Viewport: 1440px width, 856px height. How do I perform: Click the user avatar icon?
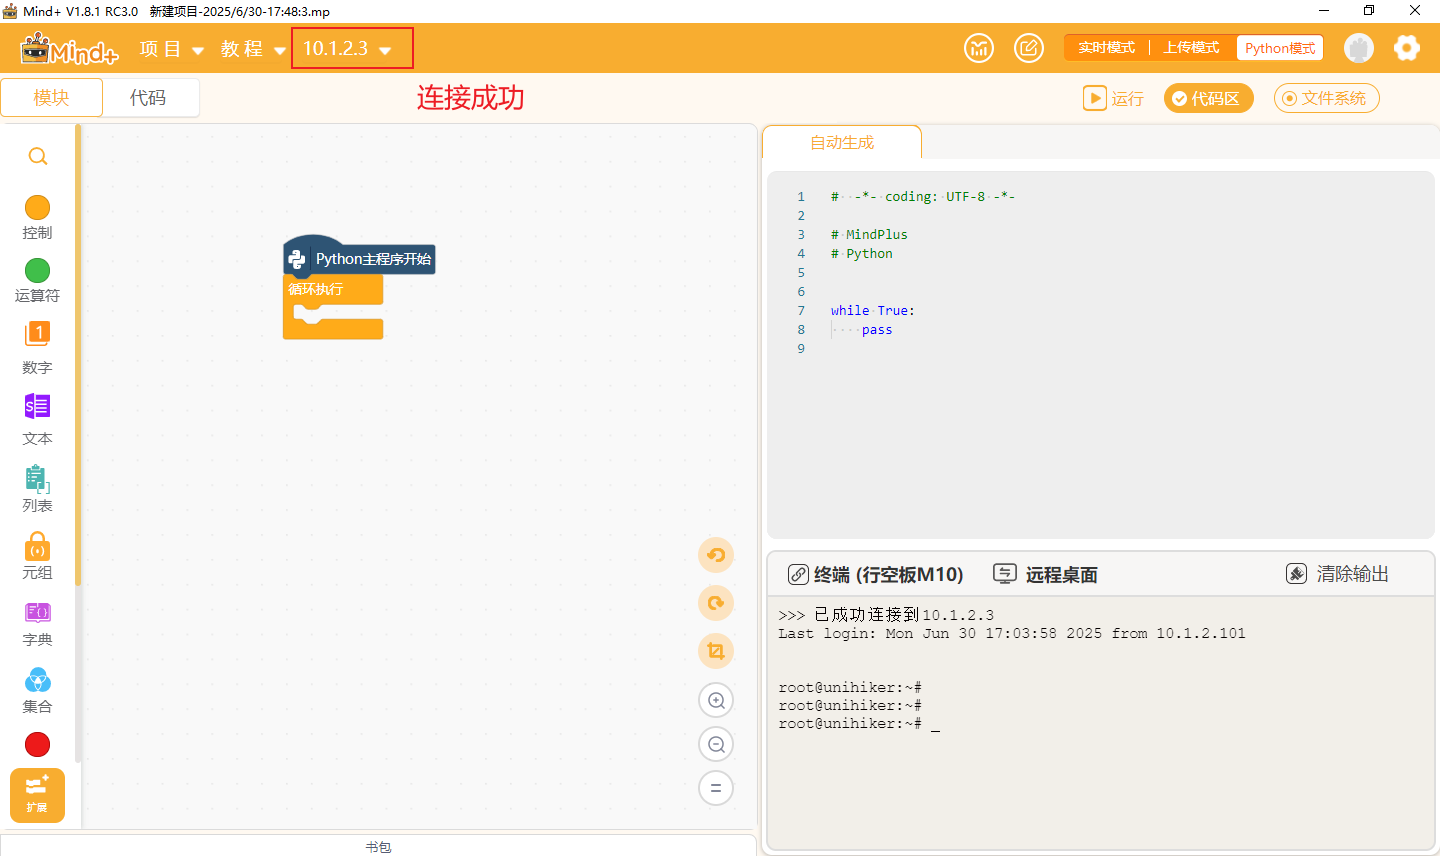pos(1359,48)
